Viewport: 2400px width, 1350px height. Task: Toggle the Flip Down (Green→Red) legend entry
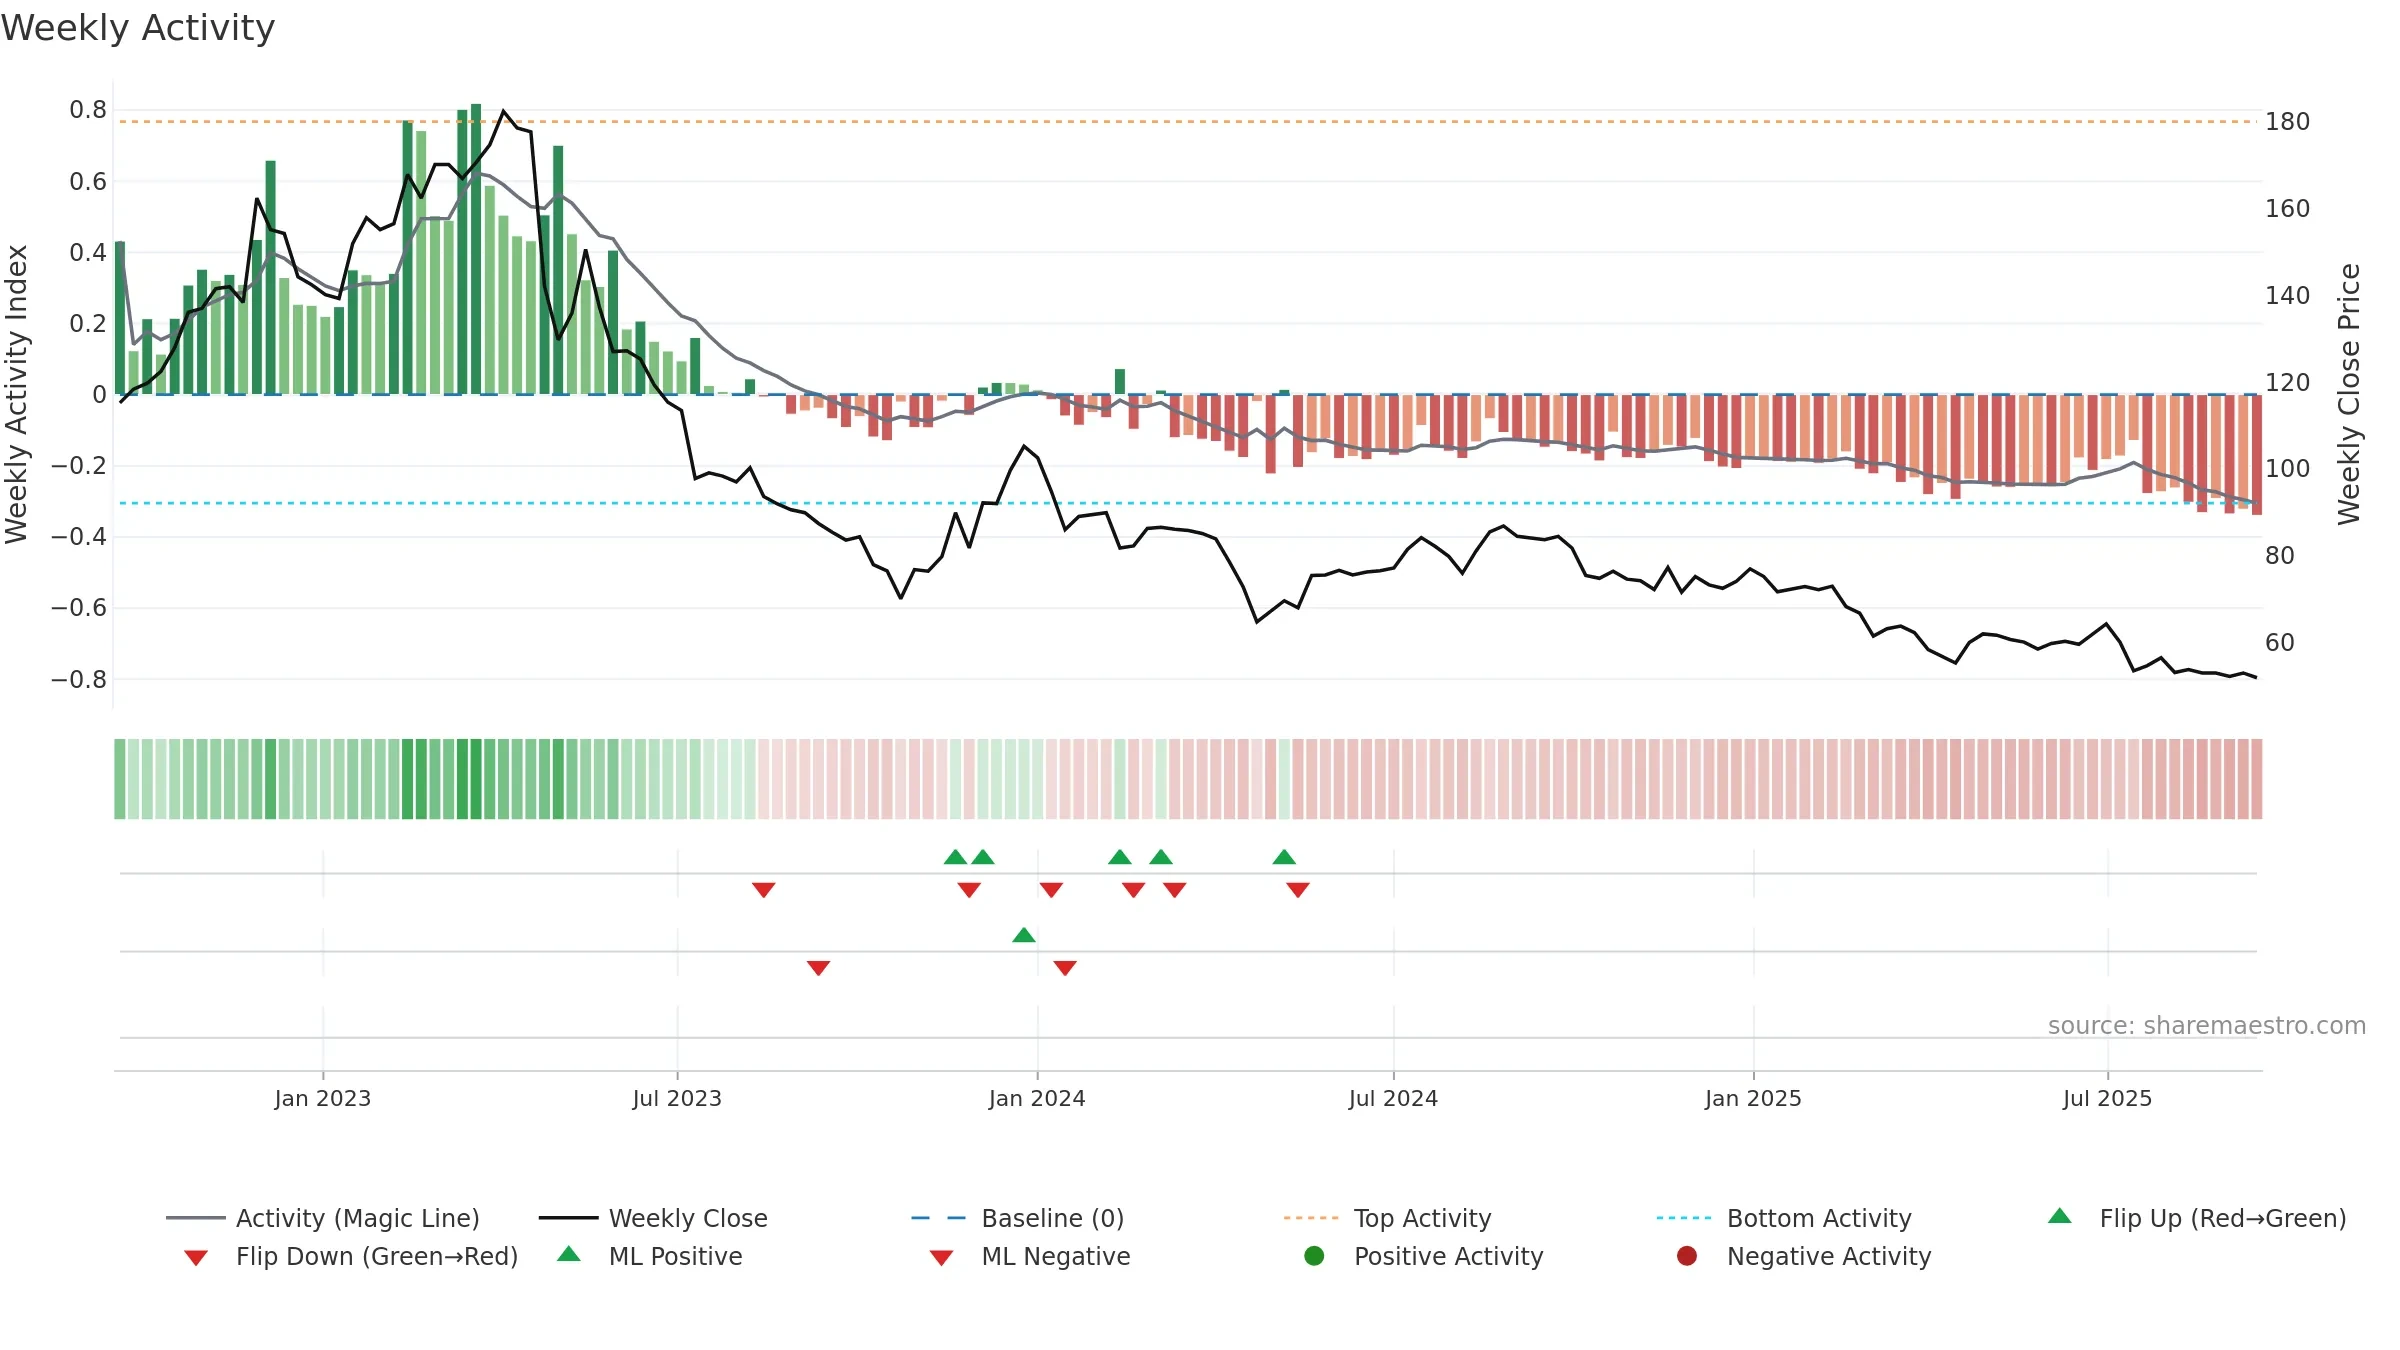[x=351, y=1256]
